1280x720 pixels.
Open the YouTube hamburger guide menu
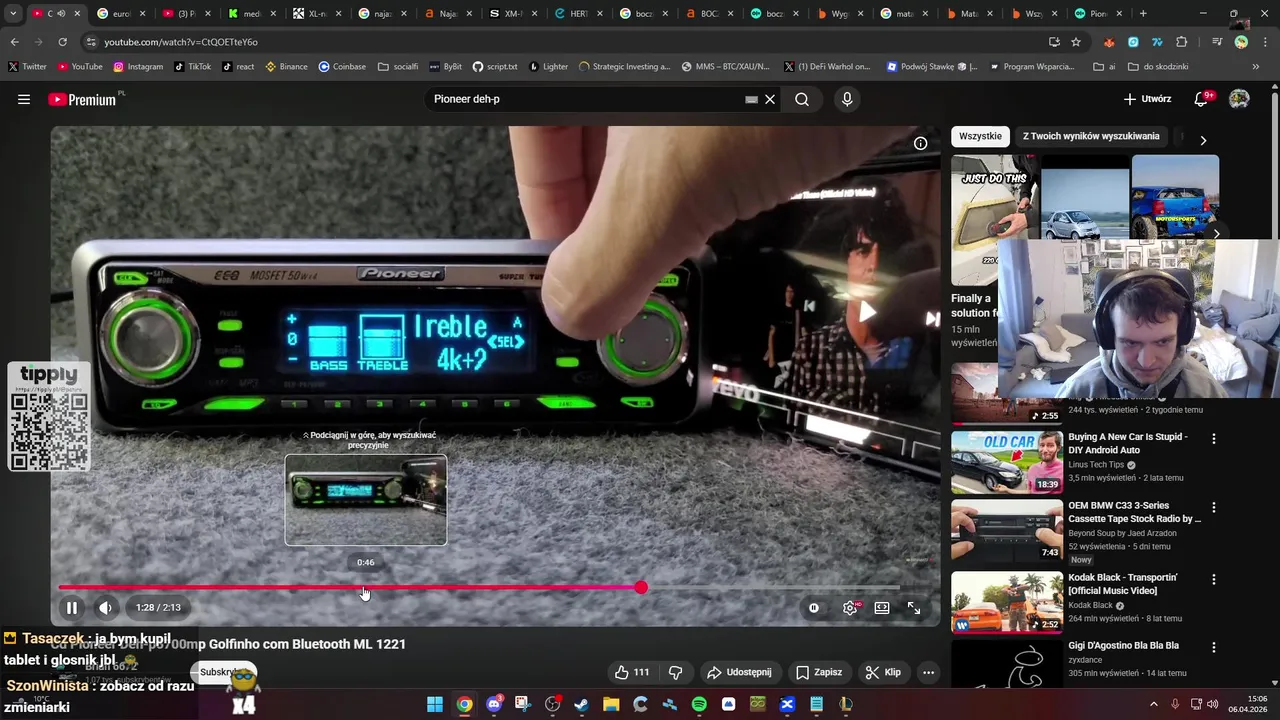(x=24, y=99)
